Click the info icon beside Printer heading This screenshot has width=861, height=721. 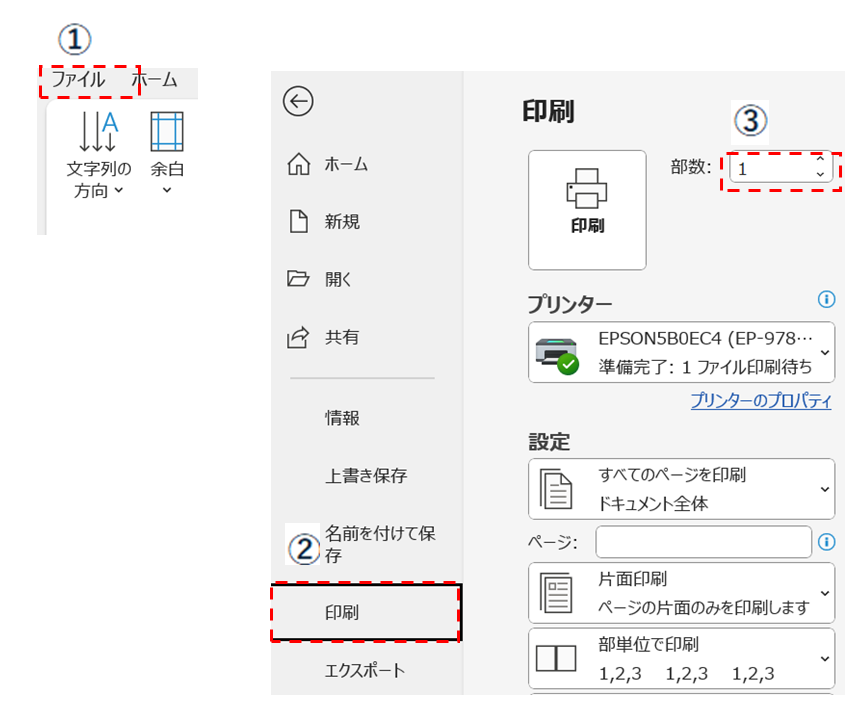click(825, 299)
